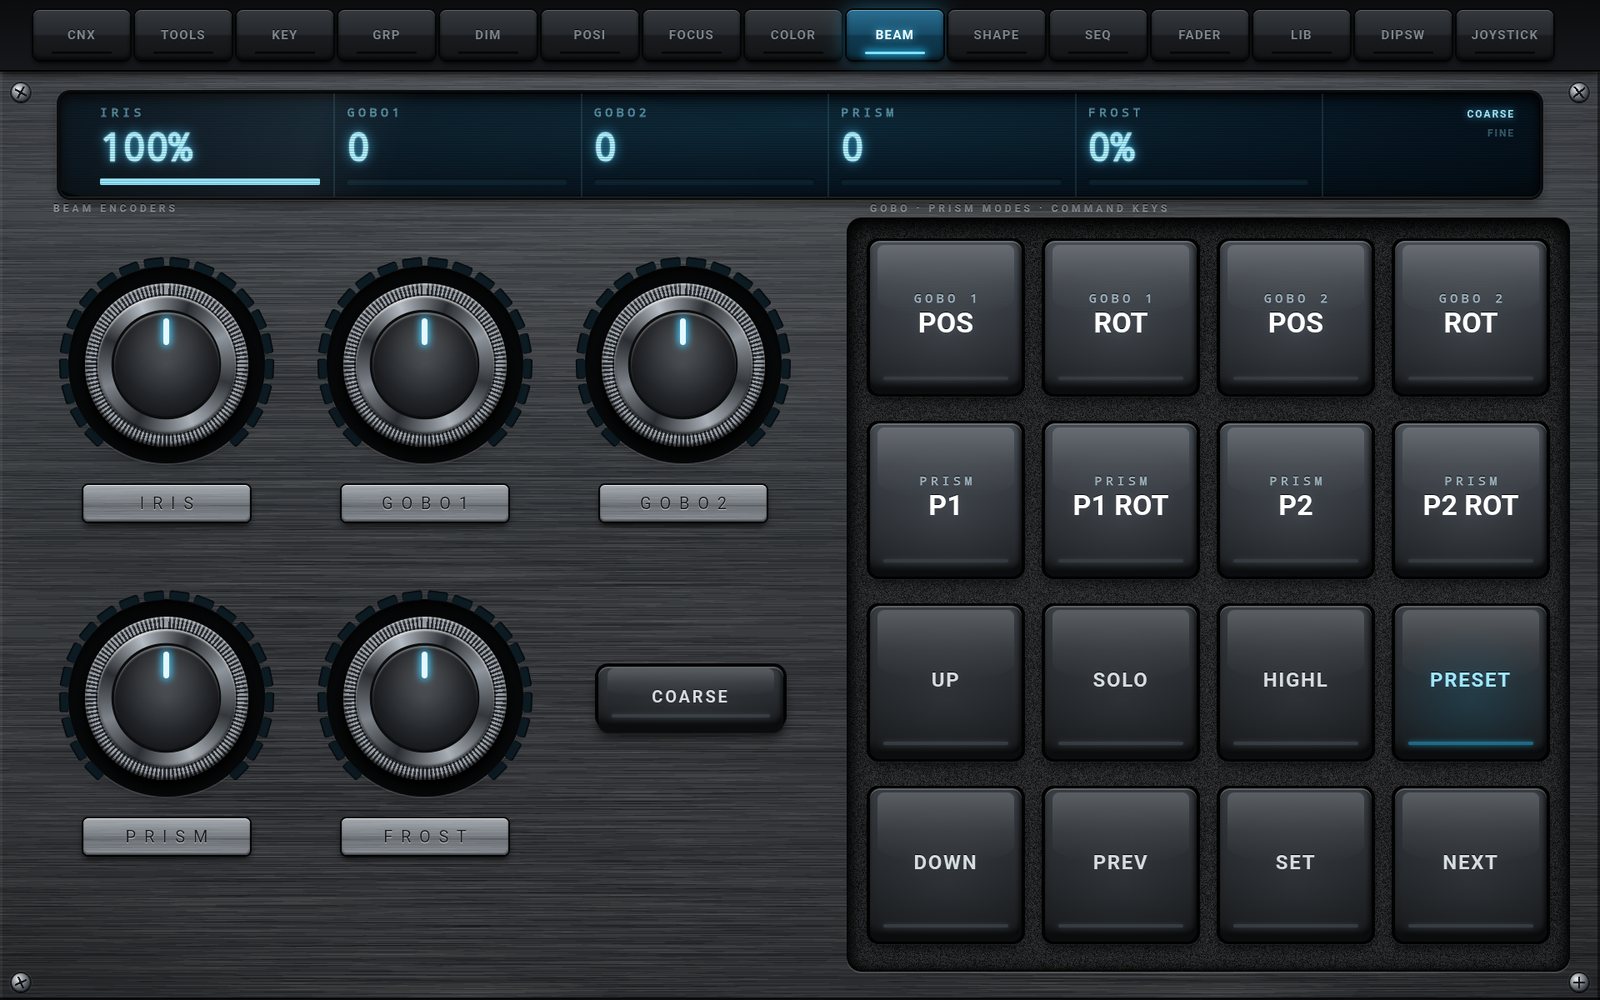This screenshot has width=1600, height=1000.
Task: Activate the Prism P1 ROT key
Action: [x=1120, y=498]
